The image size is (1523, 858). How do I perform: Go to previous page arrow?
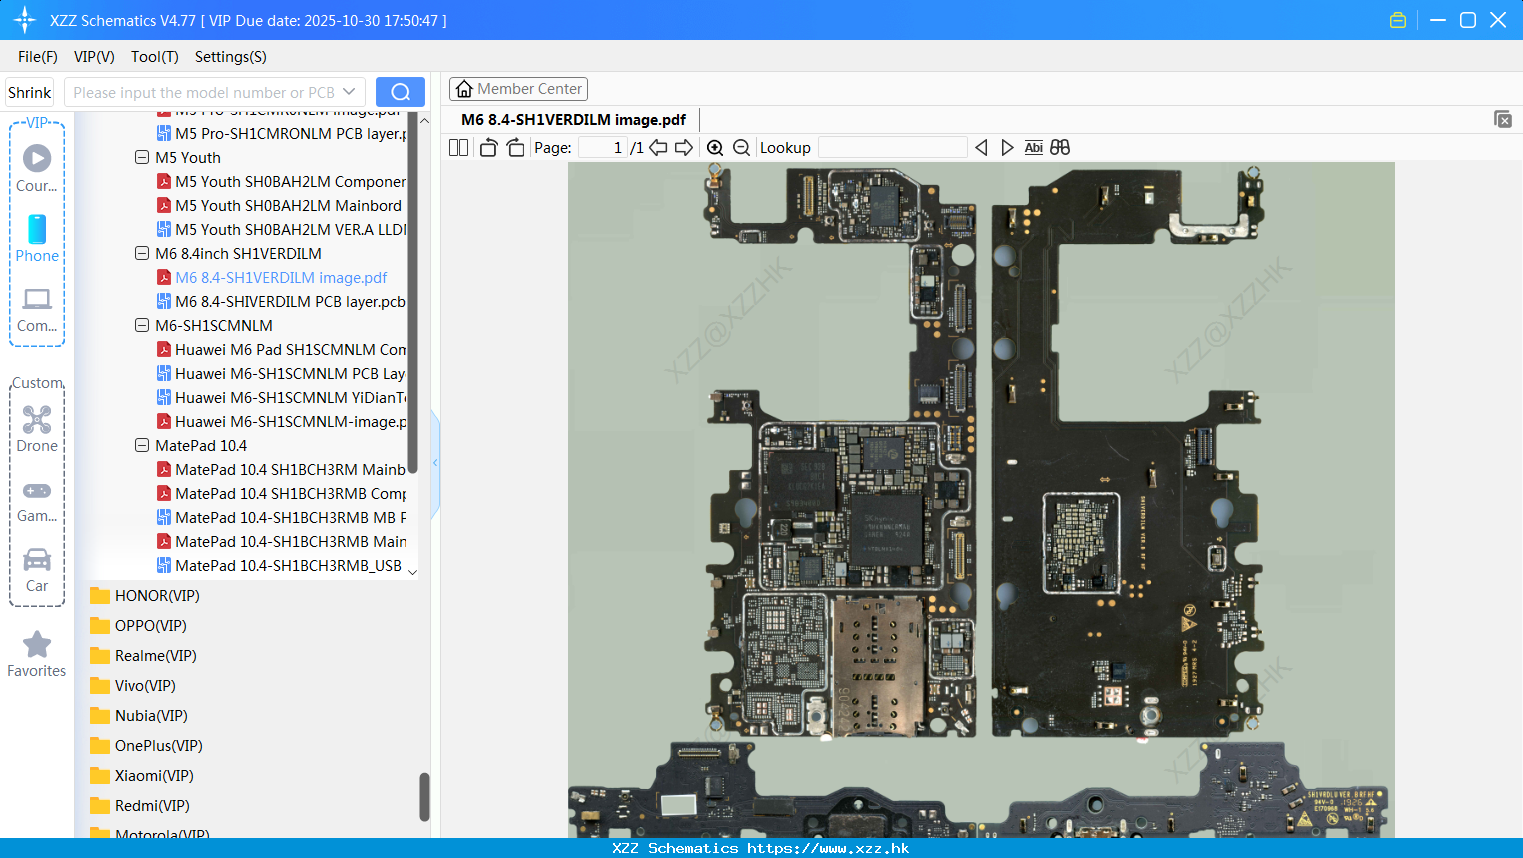click(x=658, y=148)
